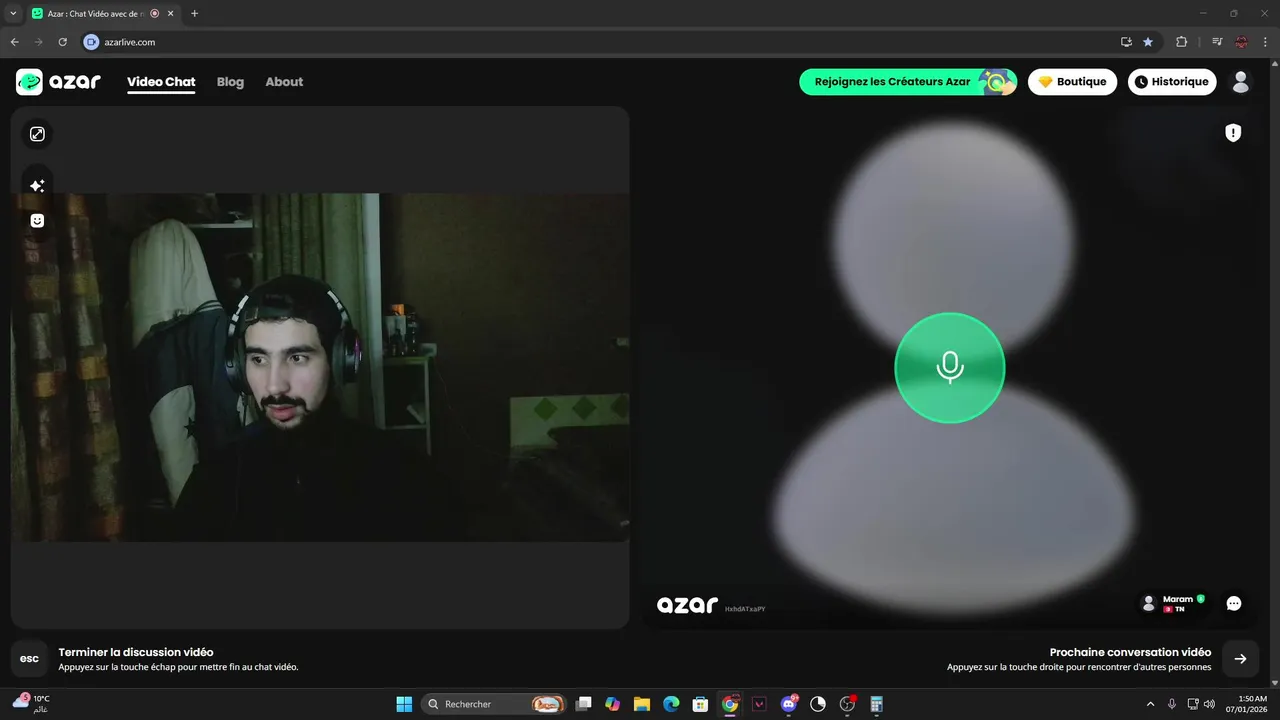
Task: Click own webcam video preview
Action: 320,368
